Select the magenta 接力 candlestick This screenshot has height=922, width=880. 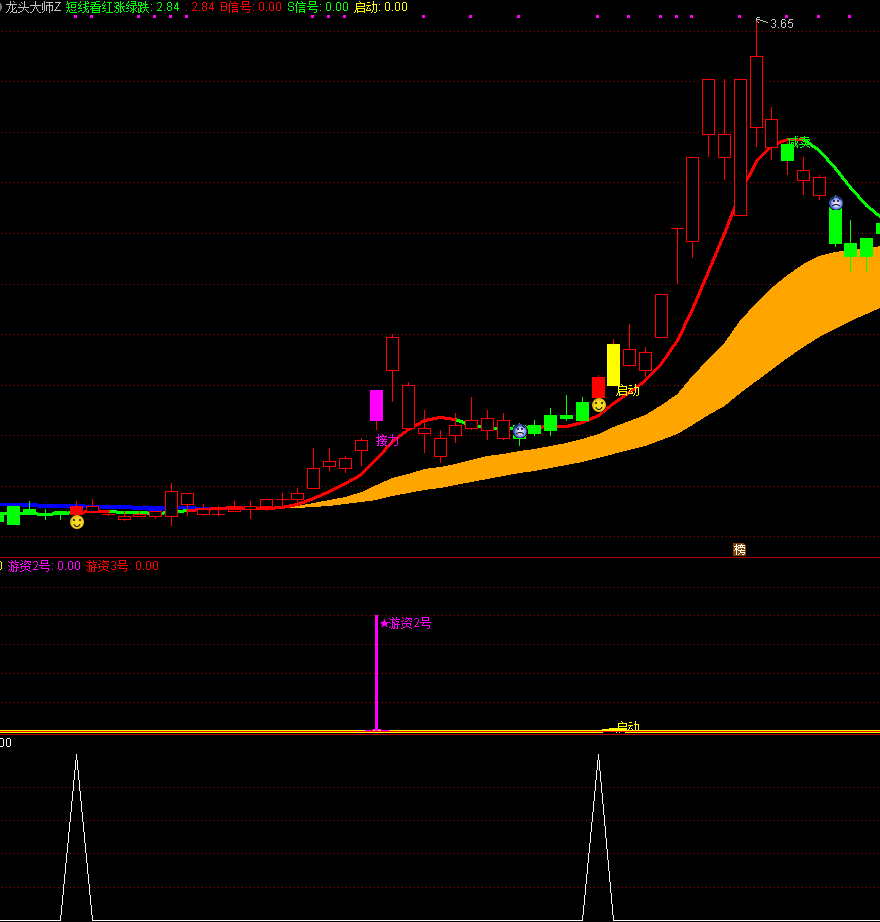pos(376,405)
